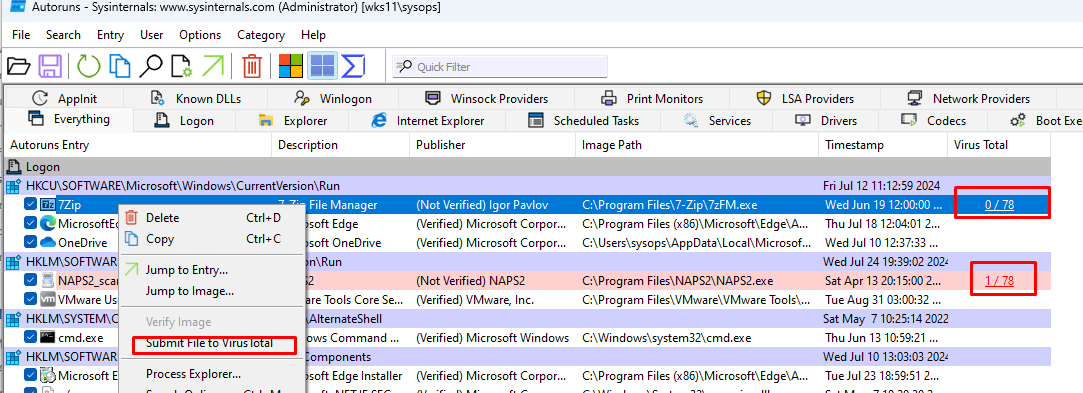
Task: Sort by the Autoruns Entry column header
Action: [138, 145]
